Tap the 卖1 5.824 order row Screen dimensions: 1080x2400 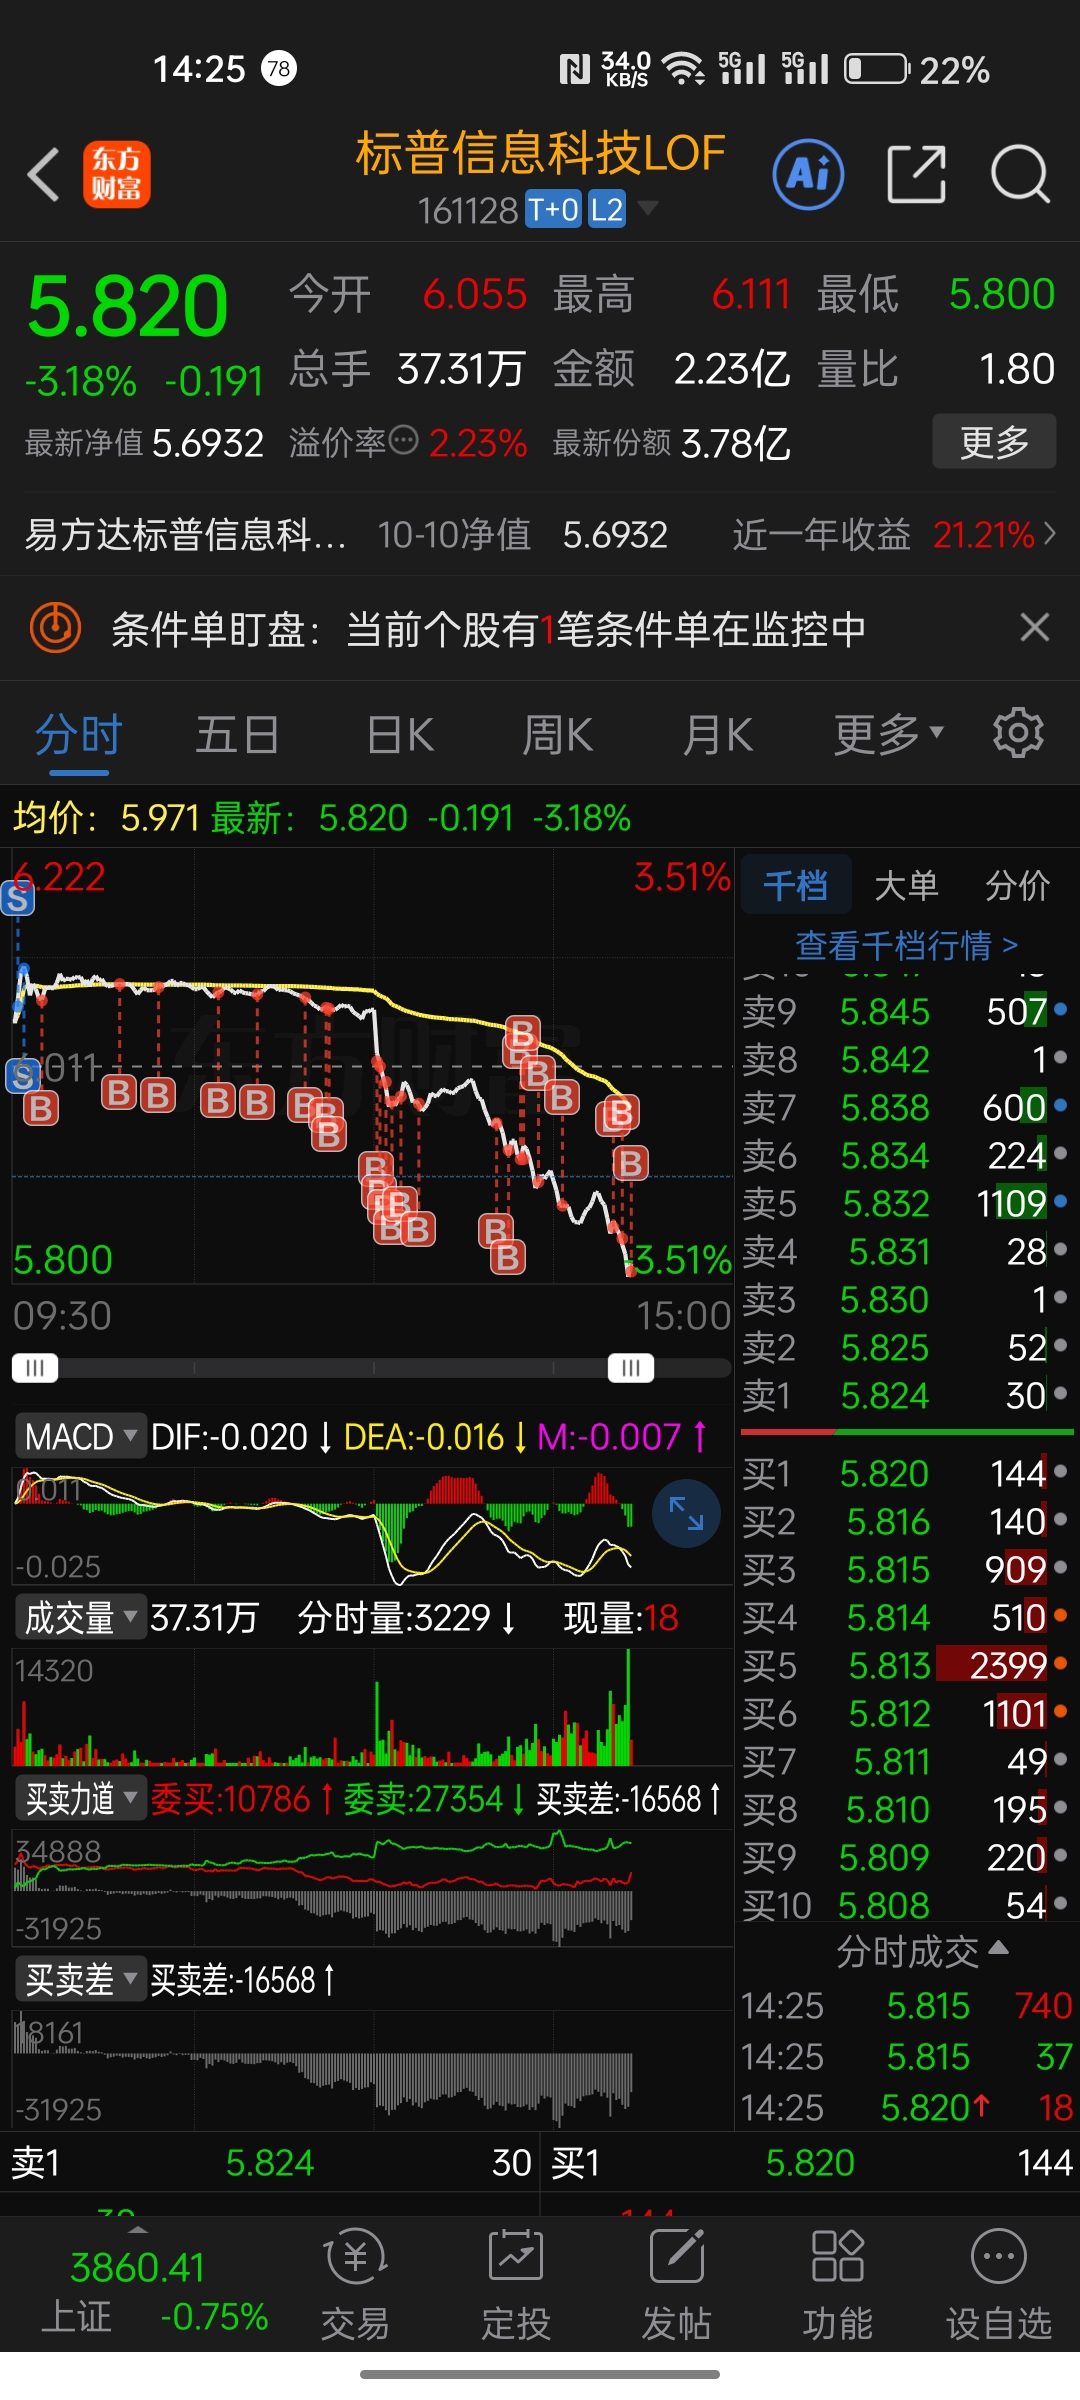[906, 1395]
